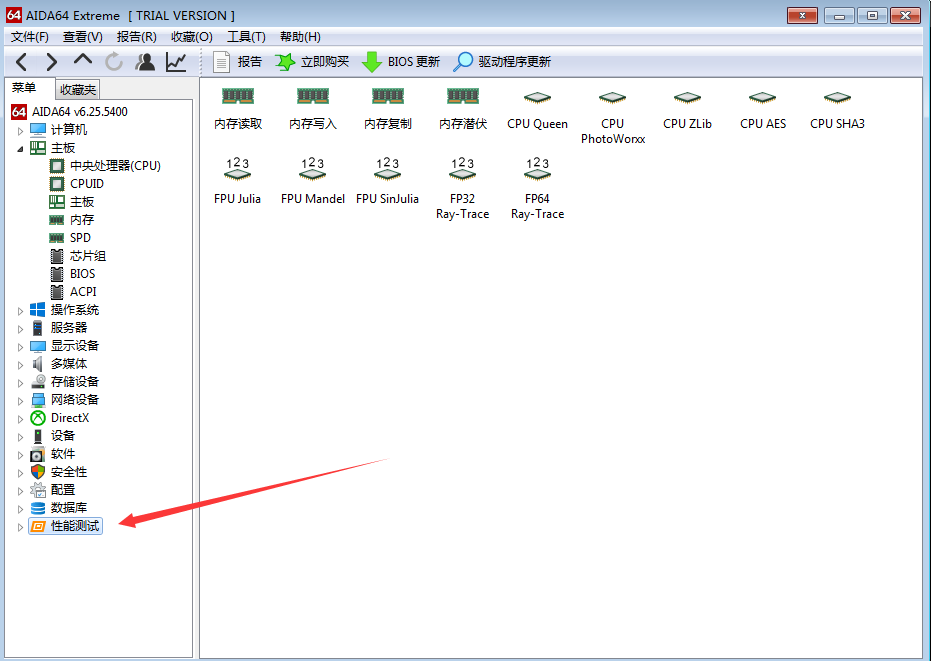Open the graph chart toolbar icon
The height and width of the screenshot is (661, 933).
point(176,62)
